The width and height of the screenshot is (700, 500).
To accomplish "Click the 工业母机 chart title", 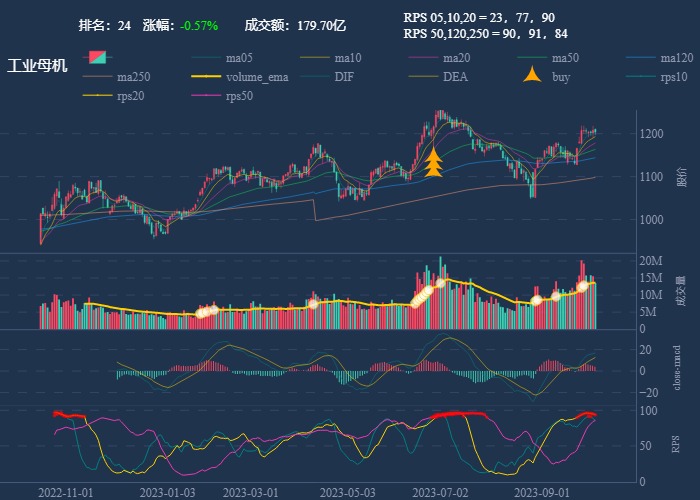I will [x=37, y=66].
